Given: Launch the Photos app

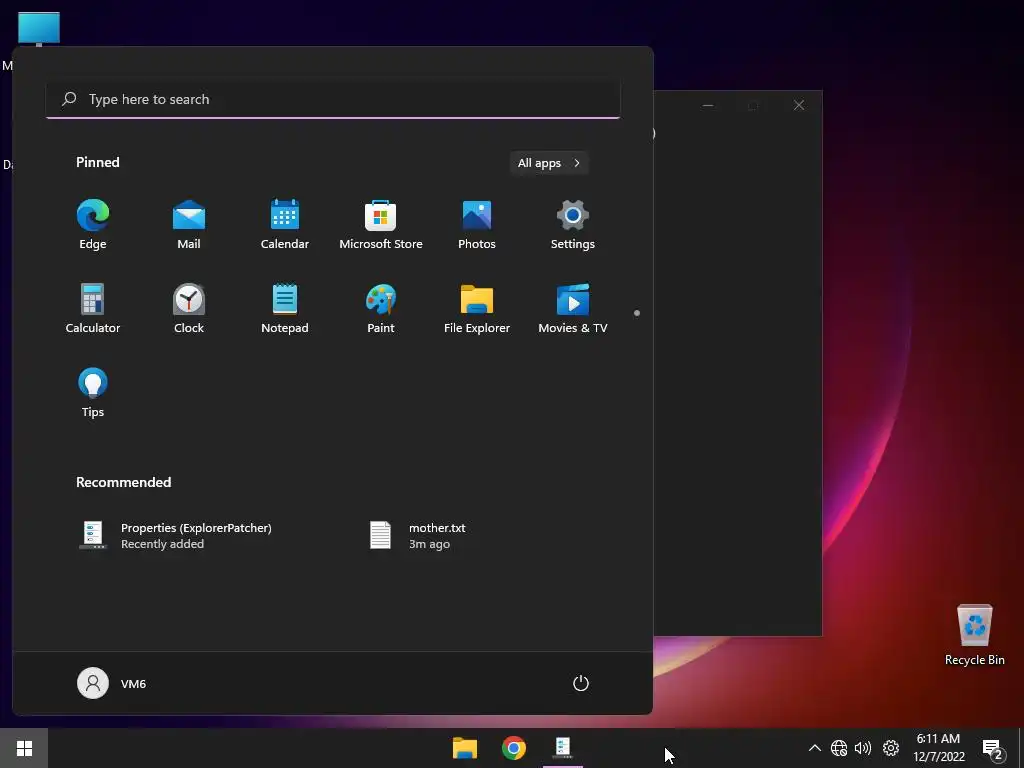Looking at the screenshot, I should pos(477,225).
